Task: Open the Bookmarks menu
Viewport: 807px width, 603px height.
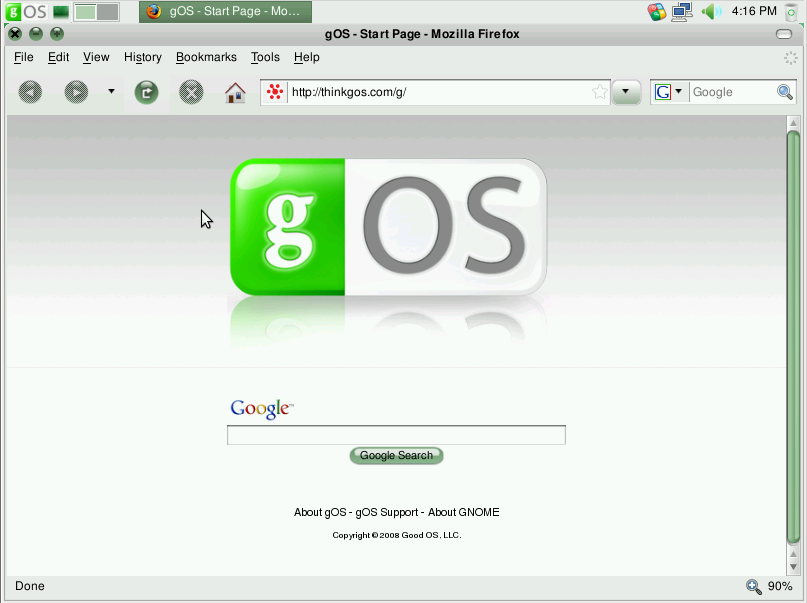Action: click(x=206, y=57)
